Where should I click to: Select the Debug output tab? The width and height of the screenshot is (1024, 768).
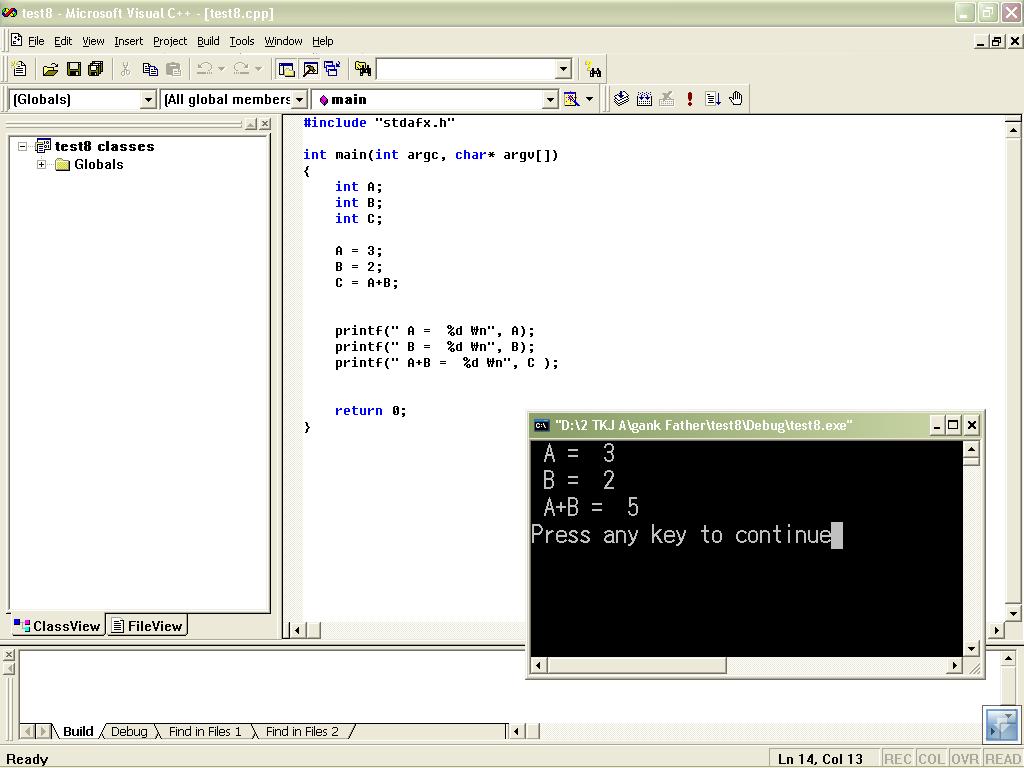129,731
